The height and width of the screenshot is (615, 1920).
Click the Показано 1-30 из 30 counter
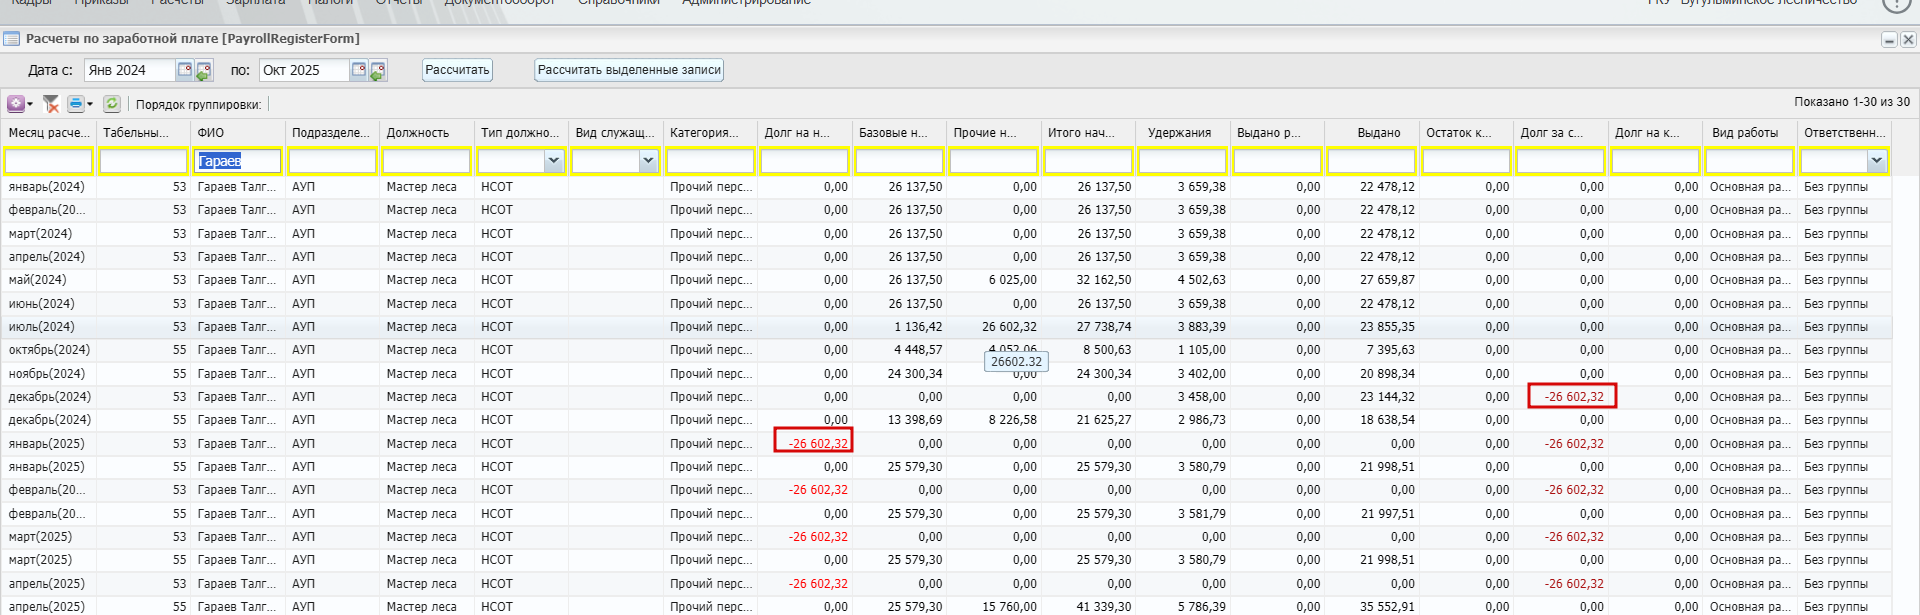1851,102
